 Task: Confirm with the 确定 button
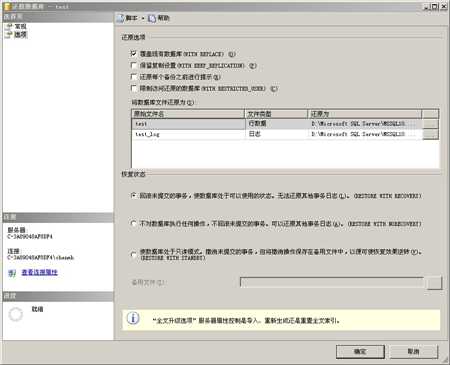pyautogui.click(x=360, y=351)
